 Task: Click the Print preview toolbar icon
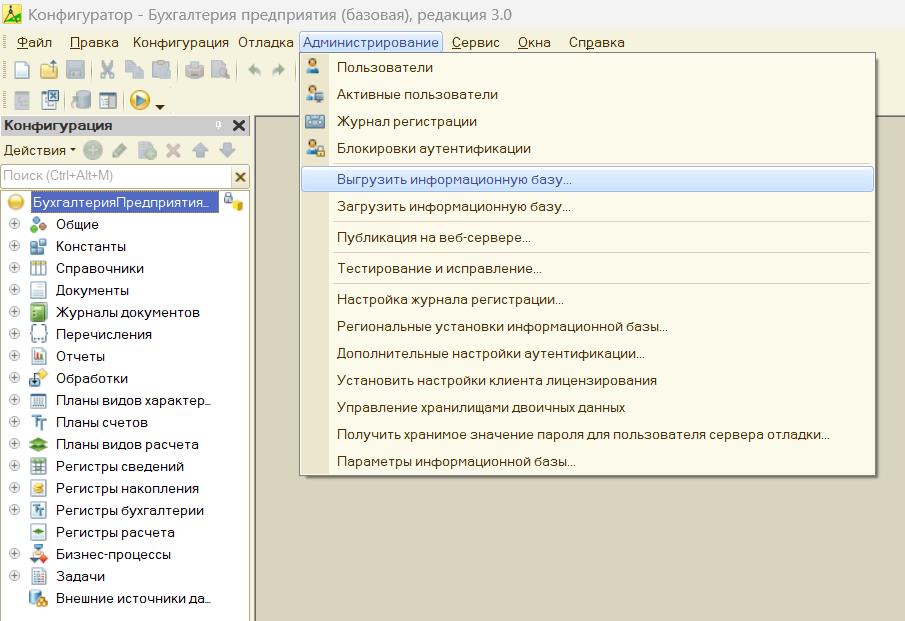[x=220, y=70]
